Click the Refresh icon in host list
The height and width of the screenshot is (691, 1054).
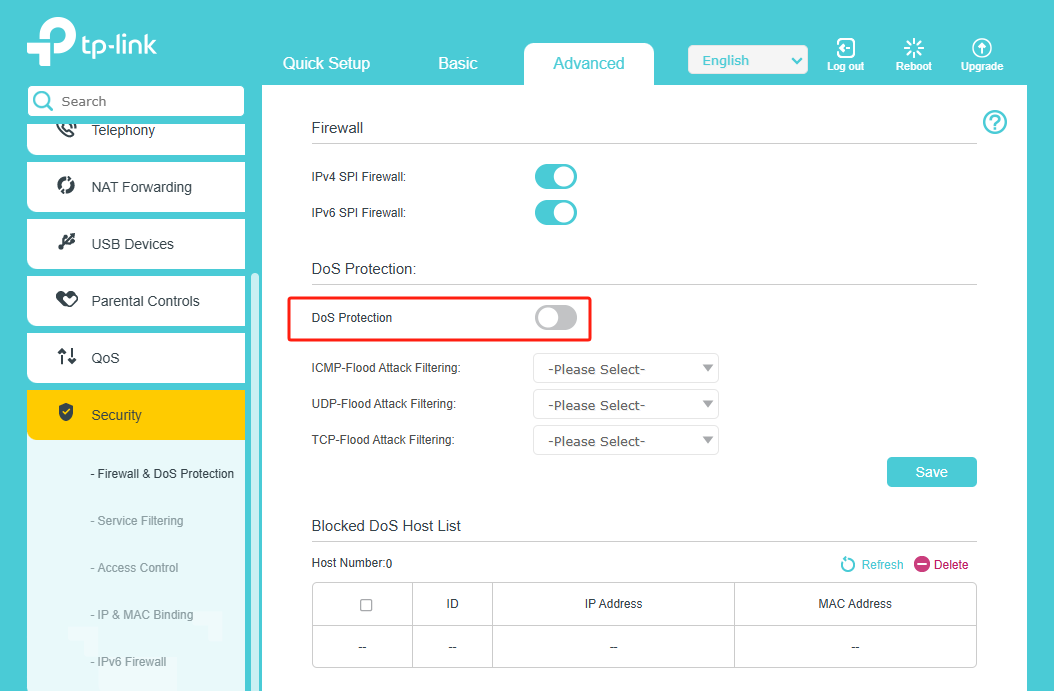[848, 565]
